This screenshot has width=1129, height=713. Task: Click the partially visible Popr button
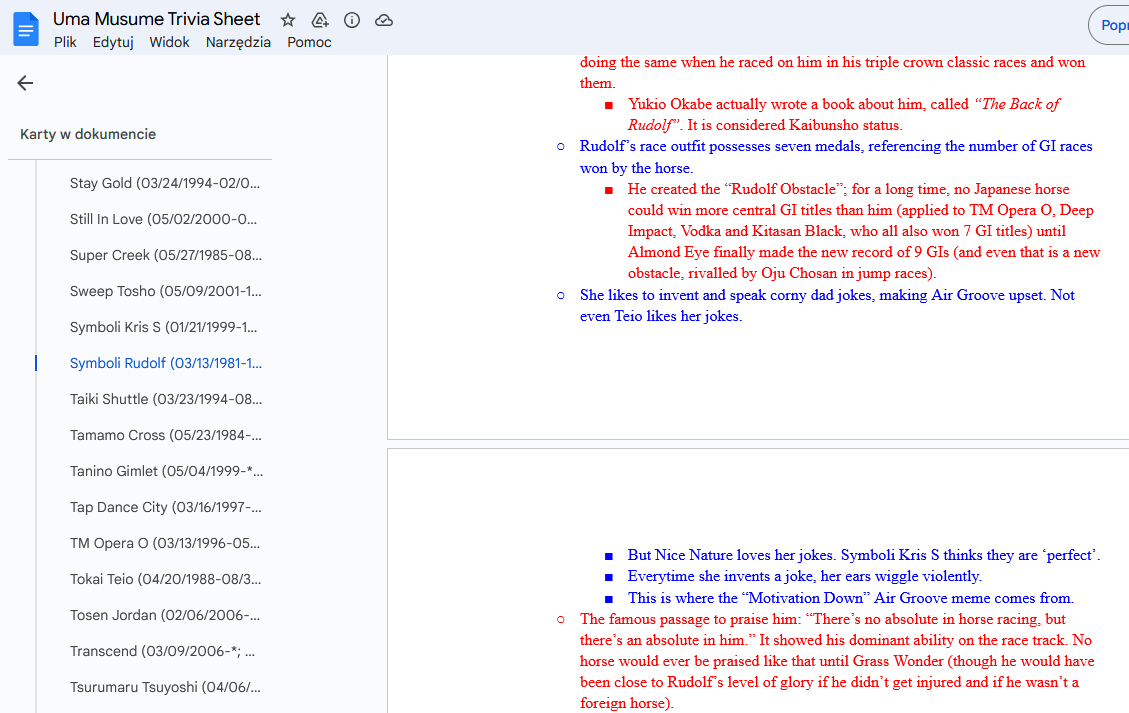1109,25
